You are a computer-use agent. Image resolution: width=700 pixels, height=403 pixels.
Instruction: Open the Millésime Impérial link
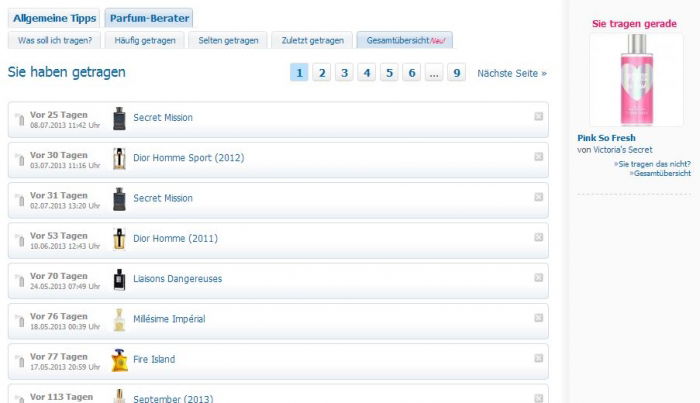point(169,319)
